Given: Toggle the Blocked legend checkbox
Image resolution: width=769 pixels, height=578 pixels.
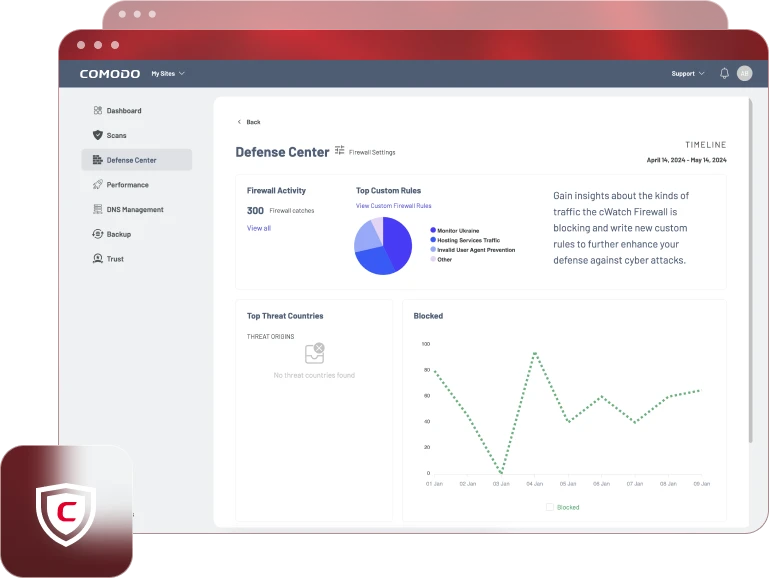Looking at the screenshot, I should (x=550, y=507).
